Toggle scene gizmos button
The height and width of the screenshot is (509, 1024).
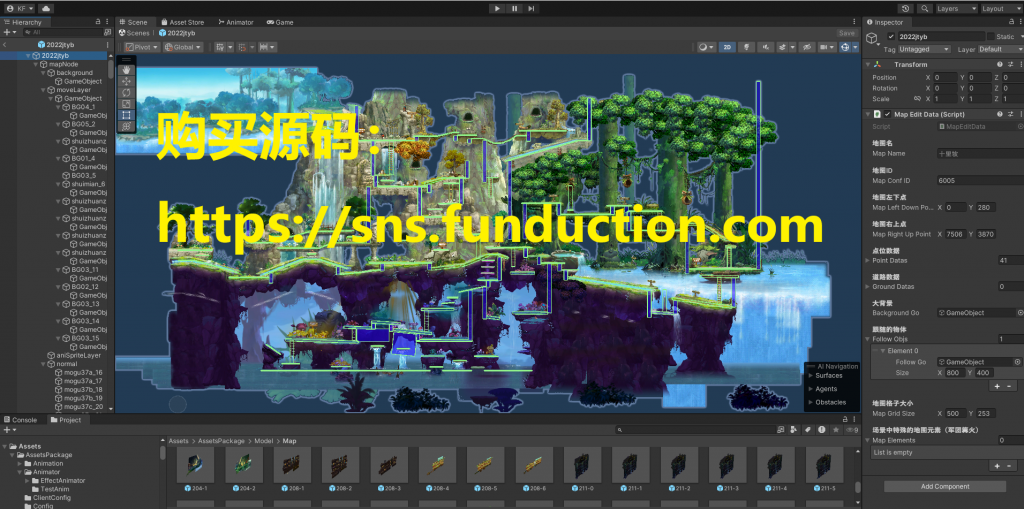coord(847,47)
